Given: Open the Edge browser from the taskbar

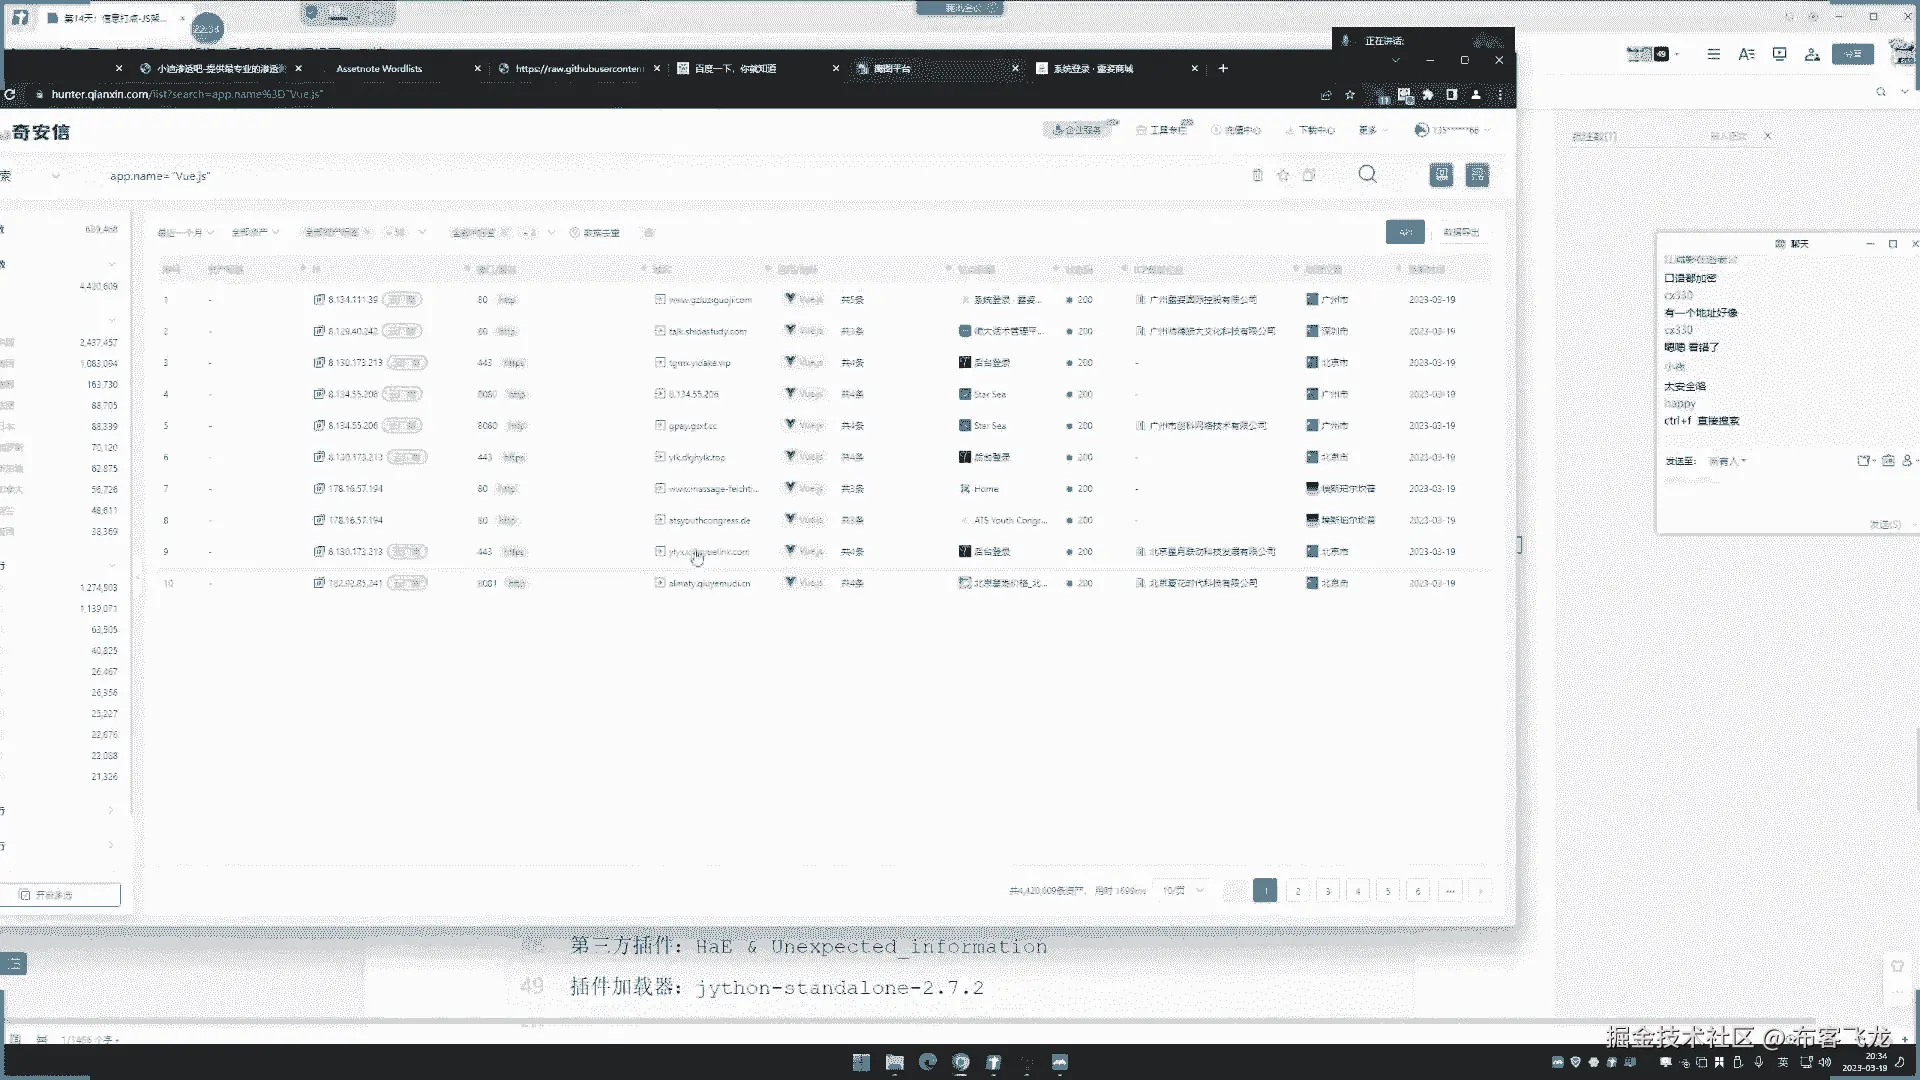Looking at the screenshot, I should [x=928, y=1062].
